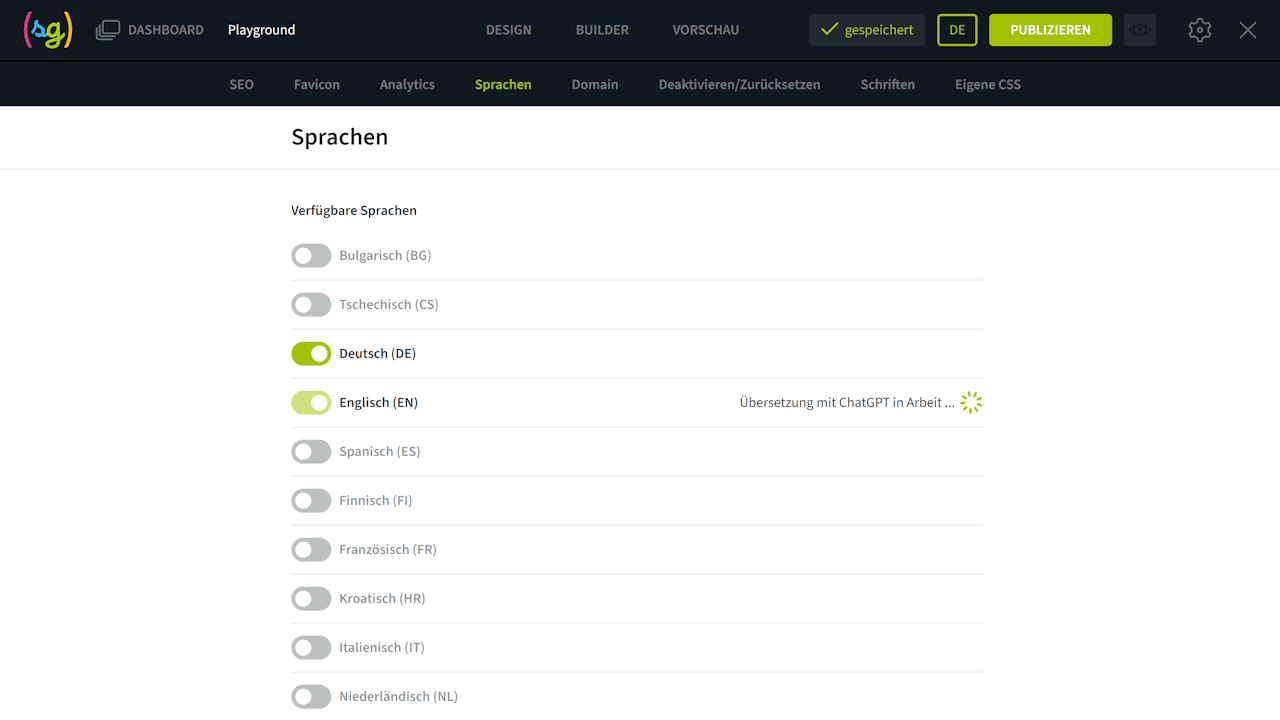Viewport: 1280px width, 720px height.
Task: Click 'Übersetzung mit ChatGPT in Arbeit ...' text
Action: pyautogui.click(x=847, y=402)
